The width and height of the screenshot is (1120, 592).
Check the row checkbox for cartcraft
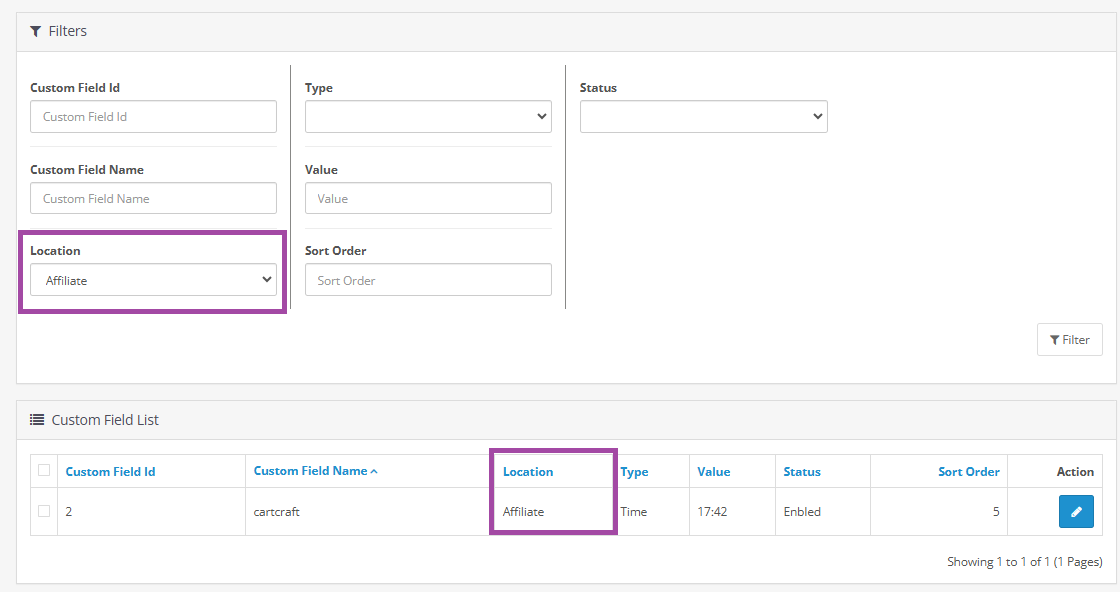click(44, 511)
